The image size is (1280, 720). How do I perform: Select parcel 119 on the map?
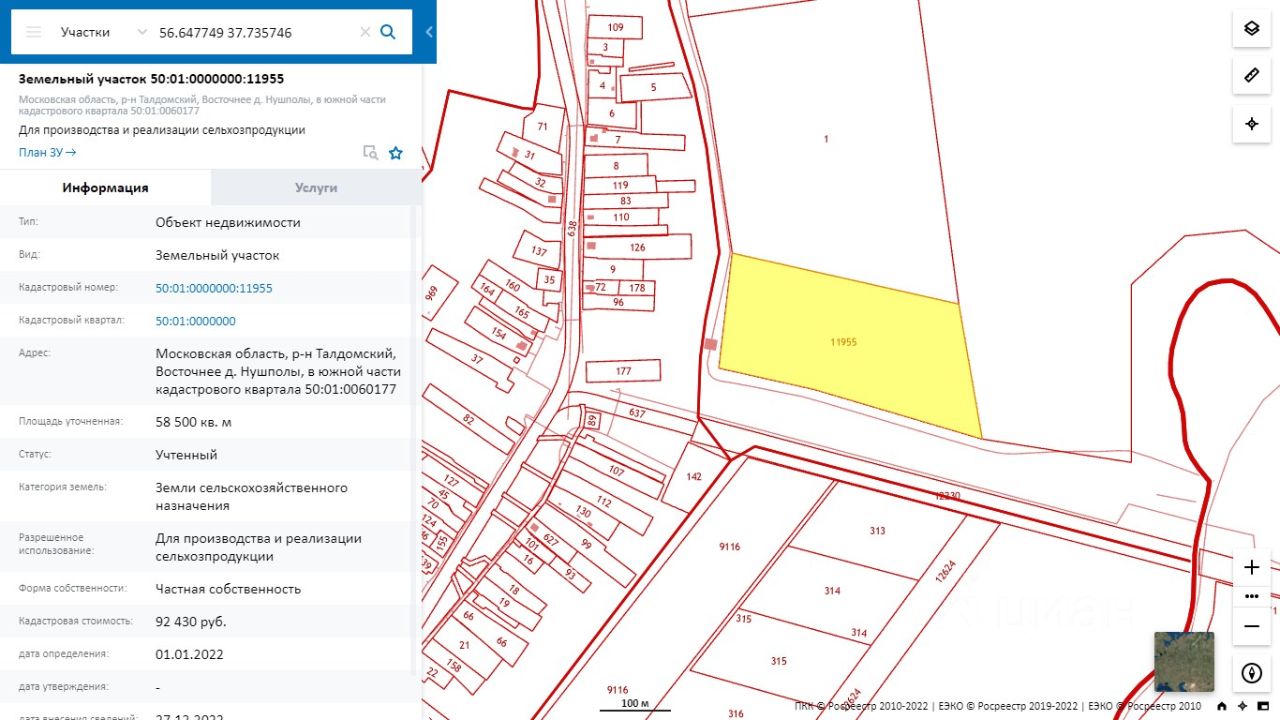620,185
